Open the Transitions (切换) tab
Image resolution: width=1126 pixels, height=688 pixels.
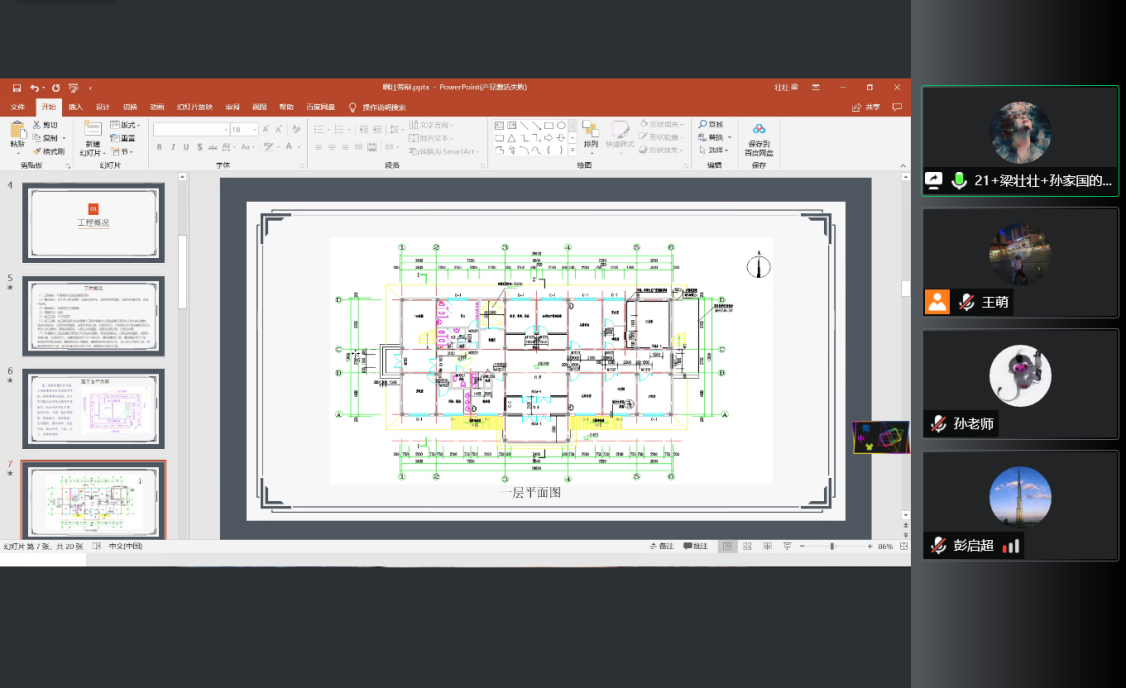[x=130, y=107]
